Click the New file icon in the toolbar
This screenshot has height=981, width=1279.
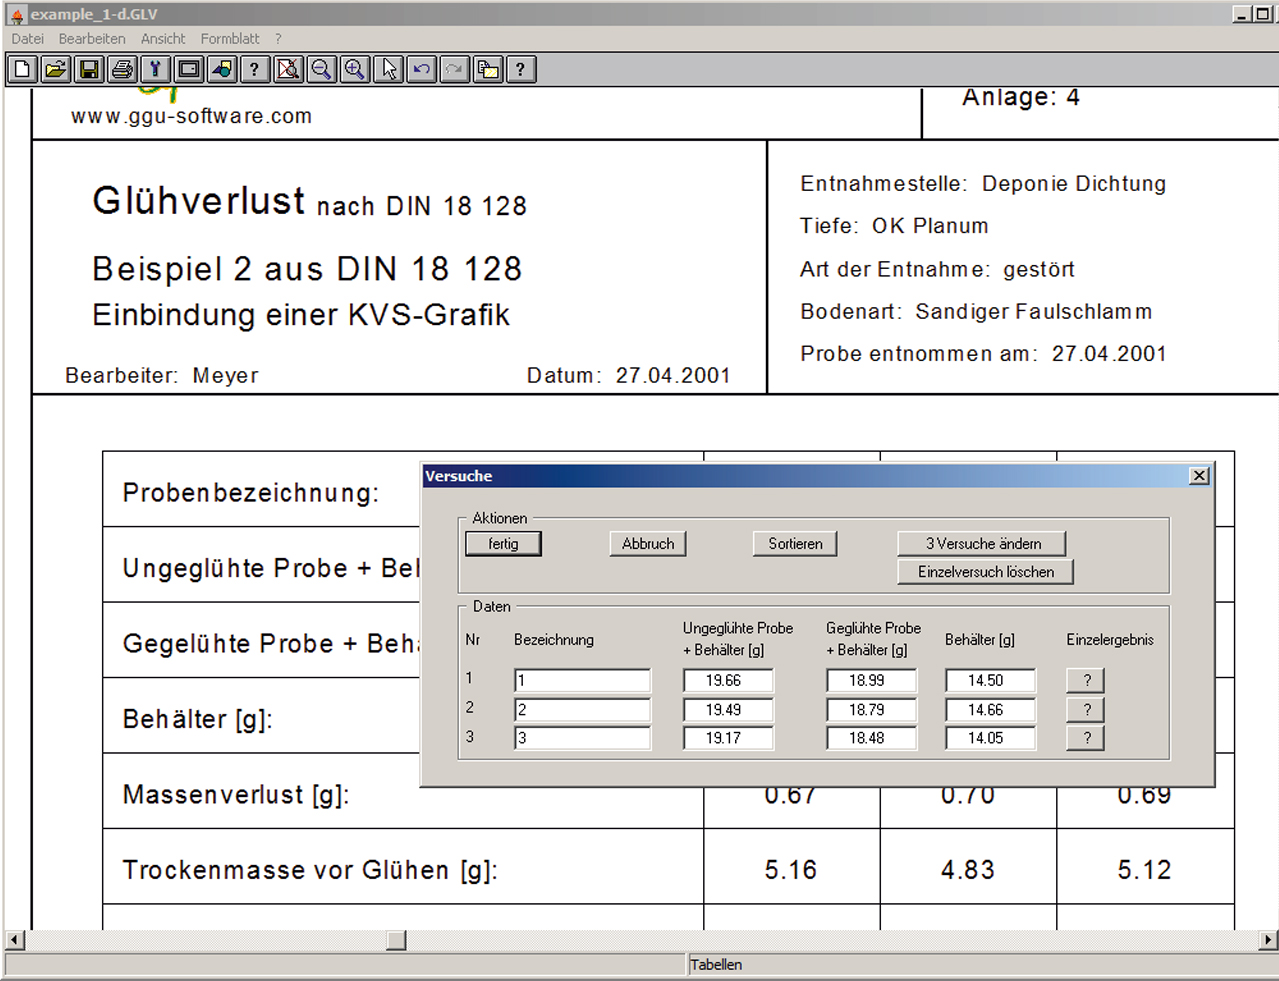click(23, 69)
